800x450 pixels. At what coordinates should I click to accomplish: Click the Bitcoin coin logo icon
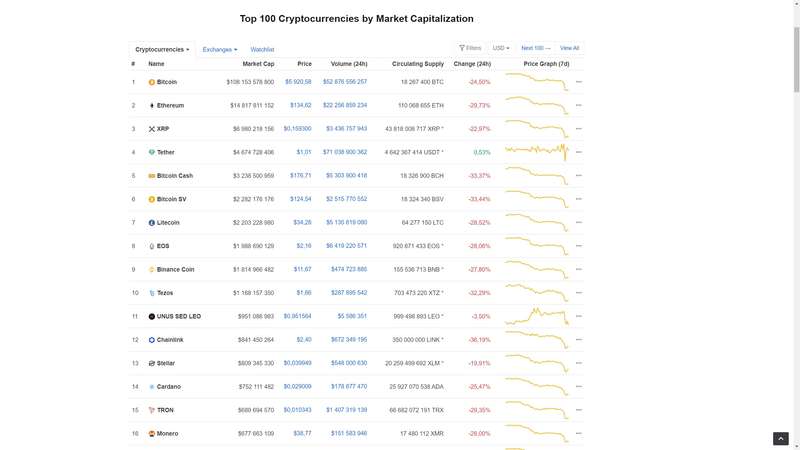(152, 82)
